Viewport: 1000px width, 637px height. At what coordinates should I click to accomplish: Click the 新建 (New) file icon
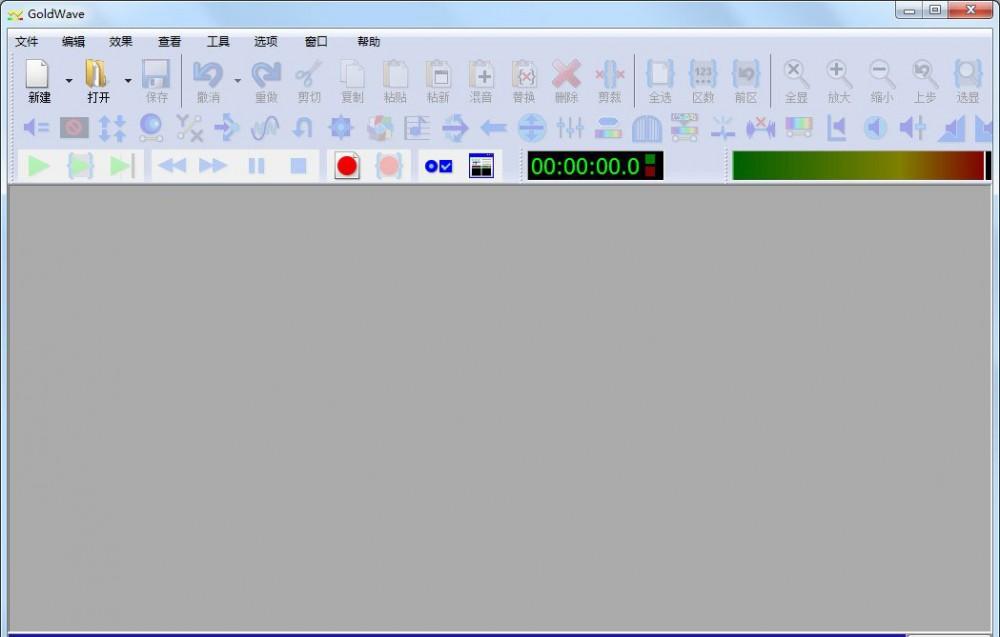38,75
